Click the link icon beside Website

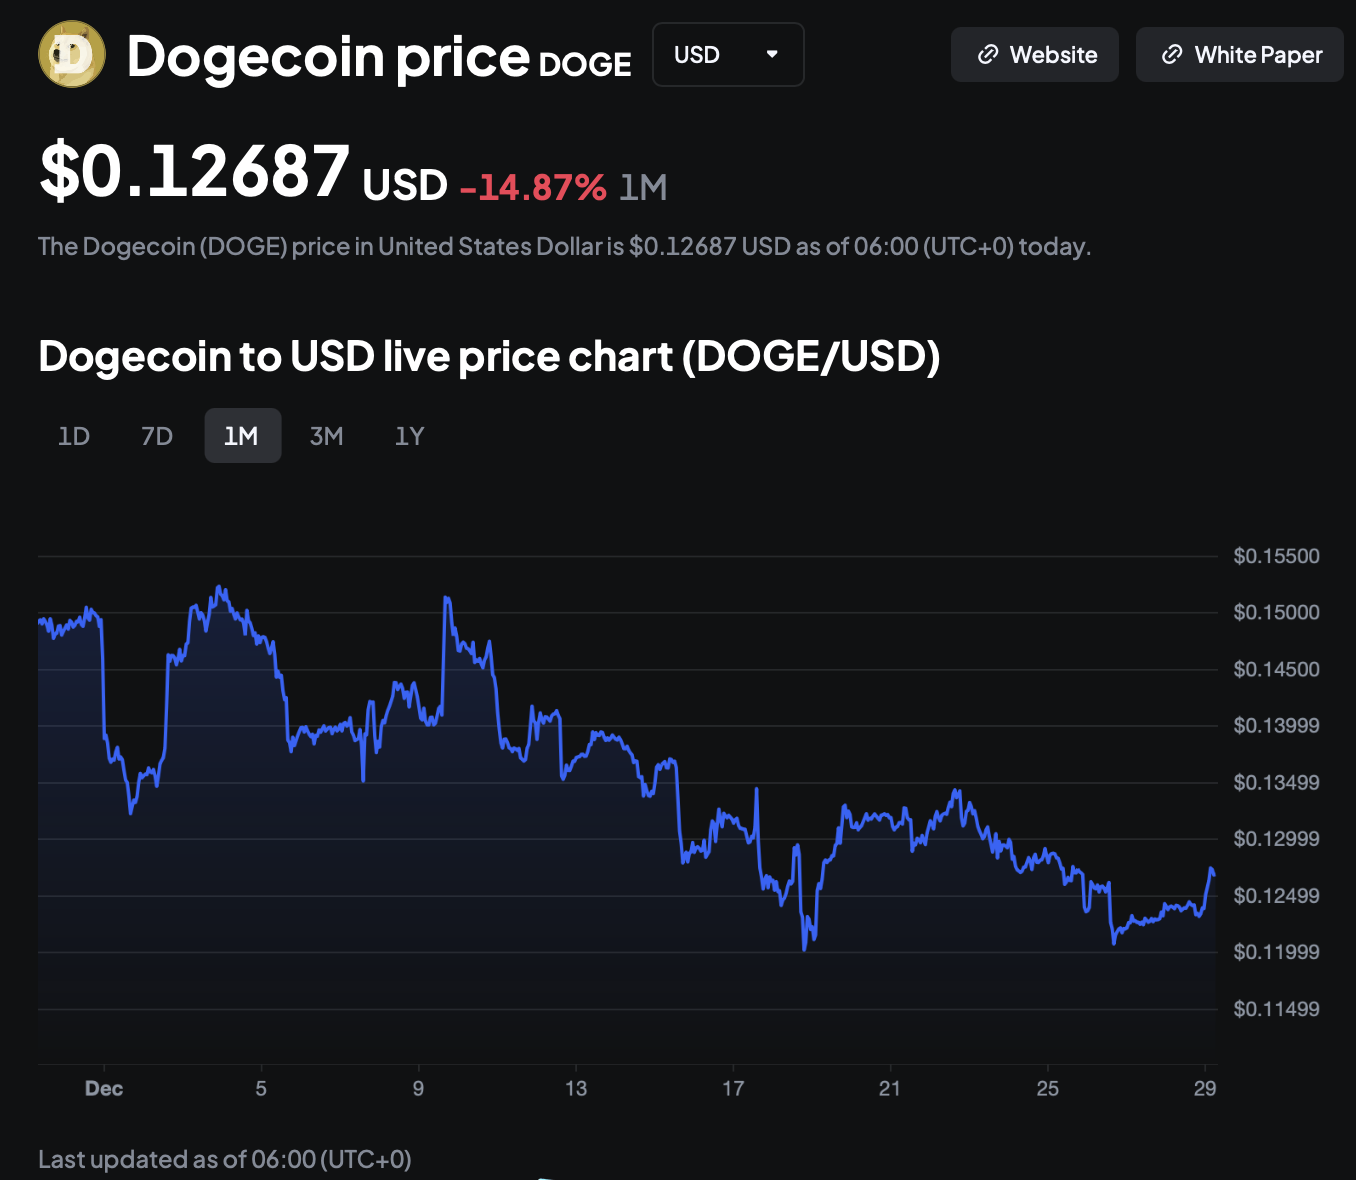tap(988, 55)
